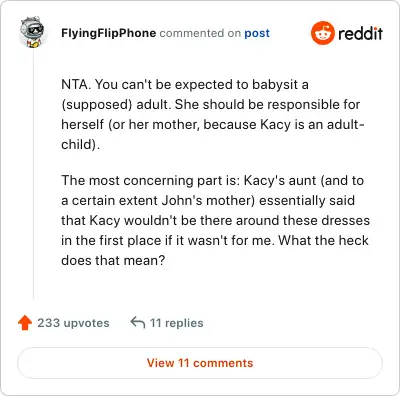The width and height of the screenshot is (400, 396).
Task: Open FlyingFlipPhone's avatar image
Action: click(32, 32)
